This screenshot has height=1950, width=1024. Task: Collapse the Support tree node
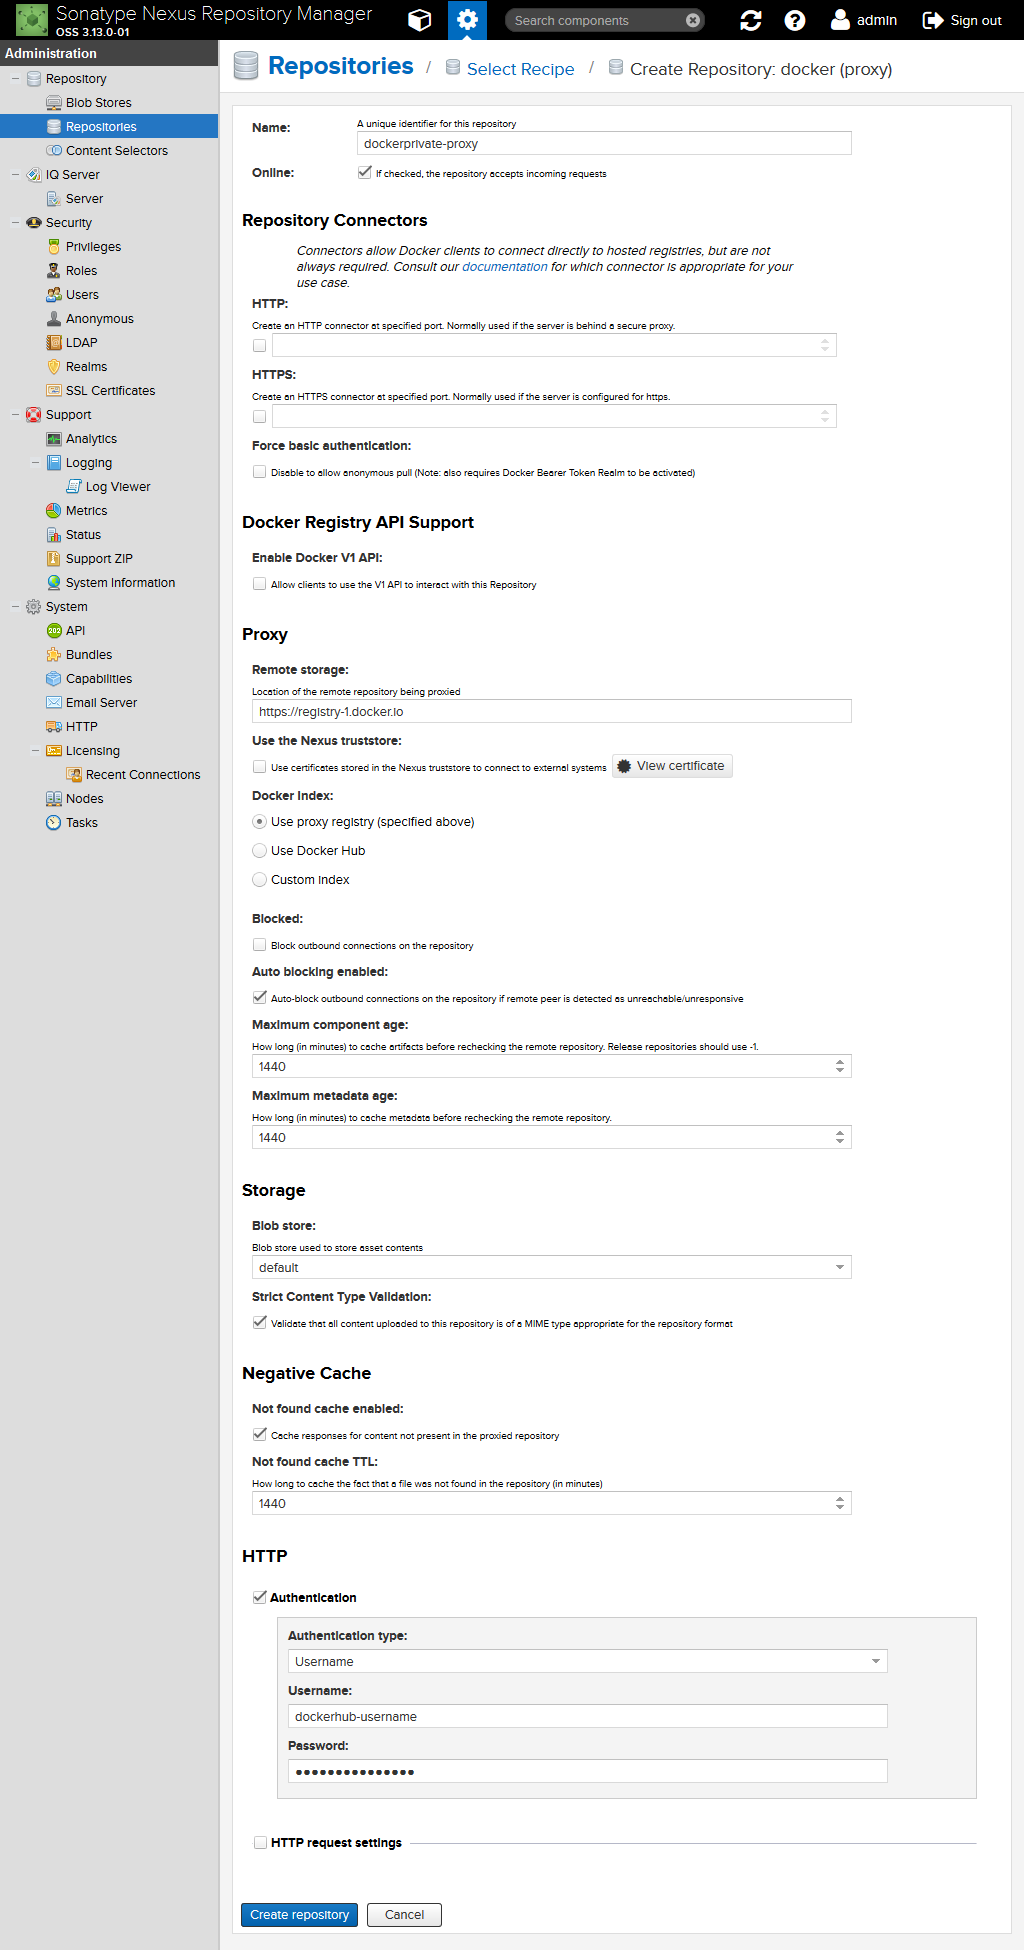coord(15,415)
